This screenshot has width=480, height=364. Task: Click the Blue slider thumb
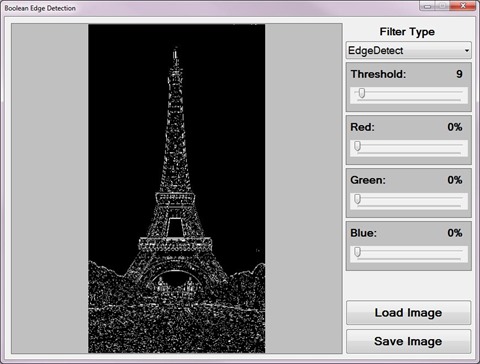[x=357, y=252]
